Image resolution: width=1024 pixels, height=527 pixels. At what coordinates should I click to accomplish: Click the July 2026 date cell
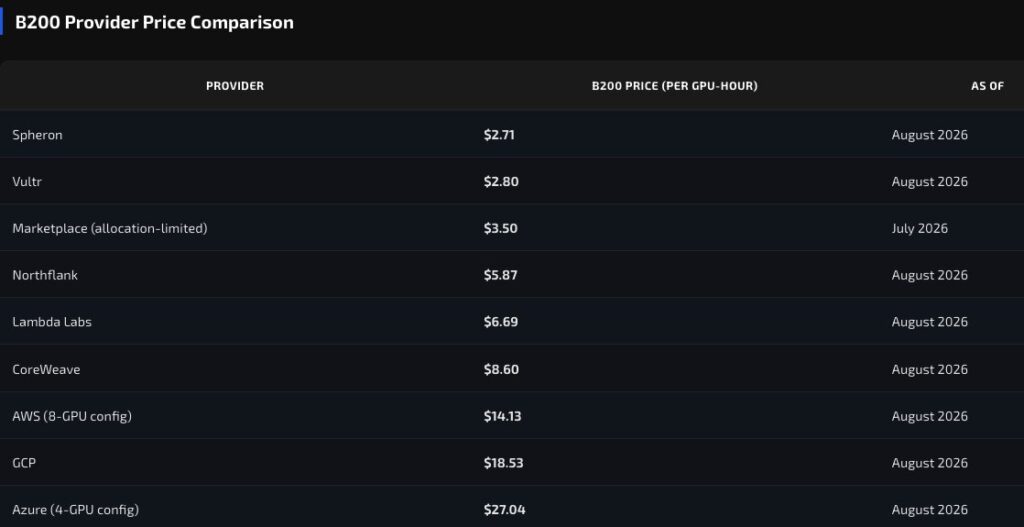(x=920, y=229)
